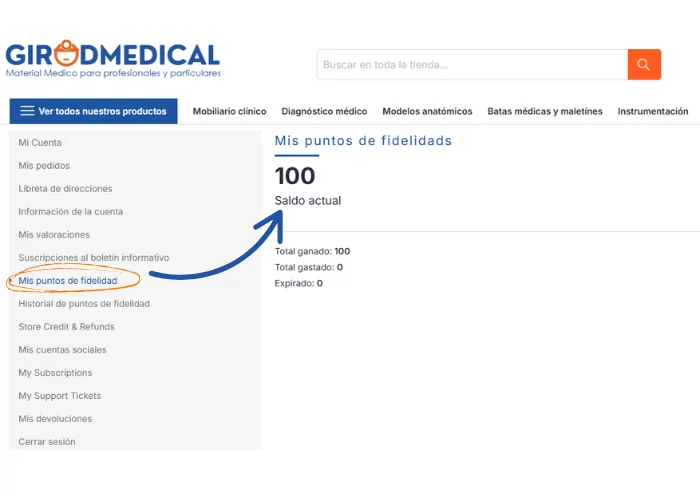Viewport: 700px width, 500px height.
Task: Go to Store Credit & Refunds
Action: 66,327
